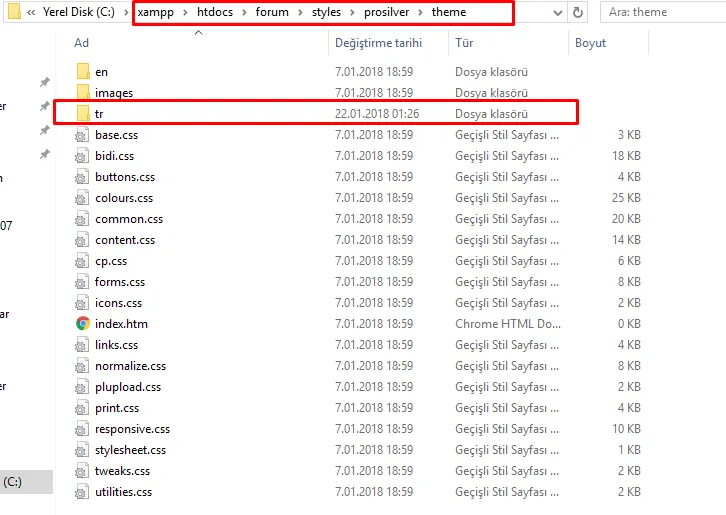726x515 pixels.
Task: Click the bidi.css file icon
Action: click(x=82, y=156)
